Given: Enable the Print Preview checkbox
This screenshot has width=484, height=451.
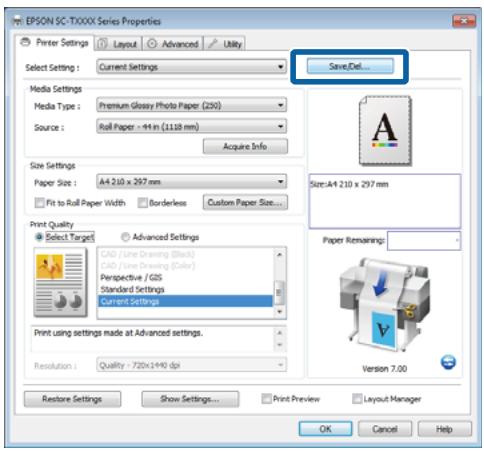Looking at the screenshot, I should point(266,399).
